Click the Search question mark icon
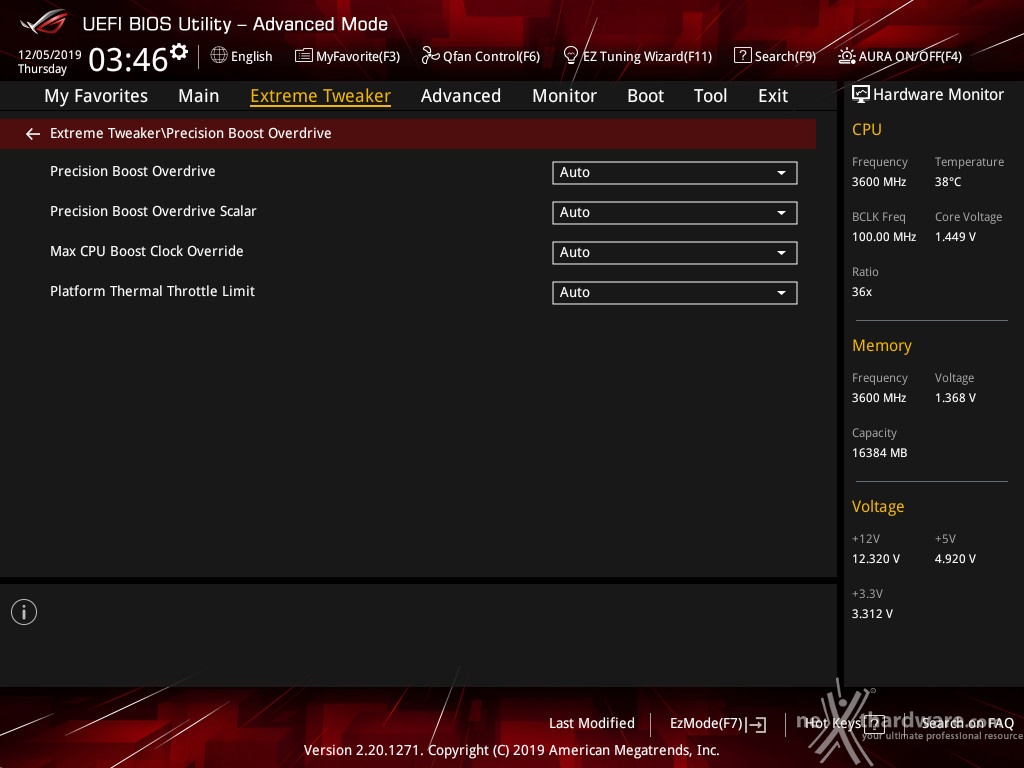1024x768 pixels. (743, 55)
